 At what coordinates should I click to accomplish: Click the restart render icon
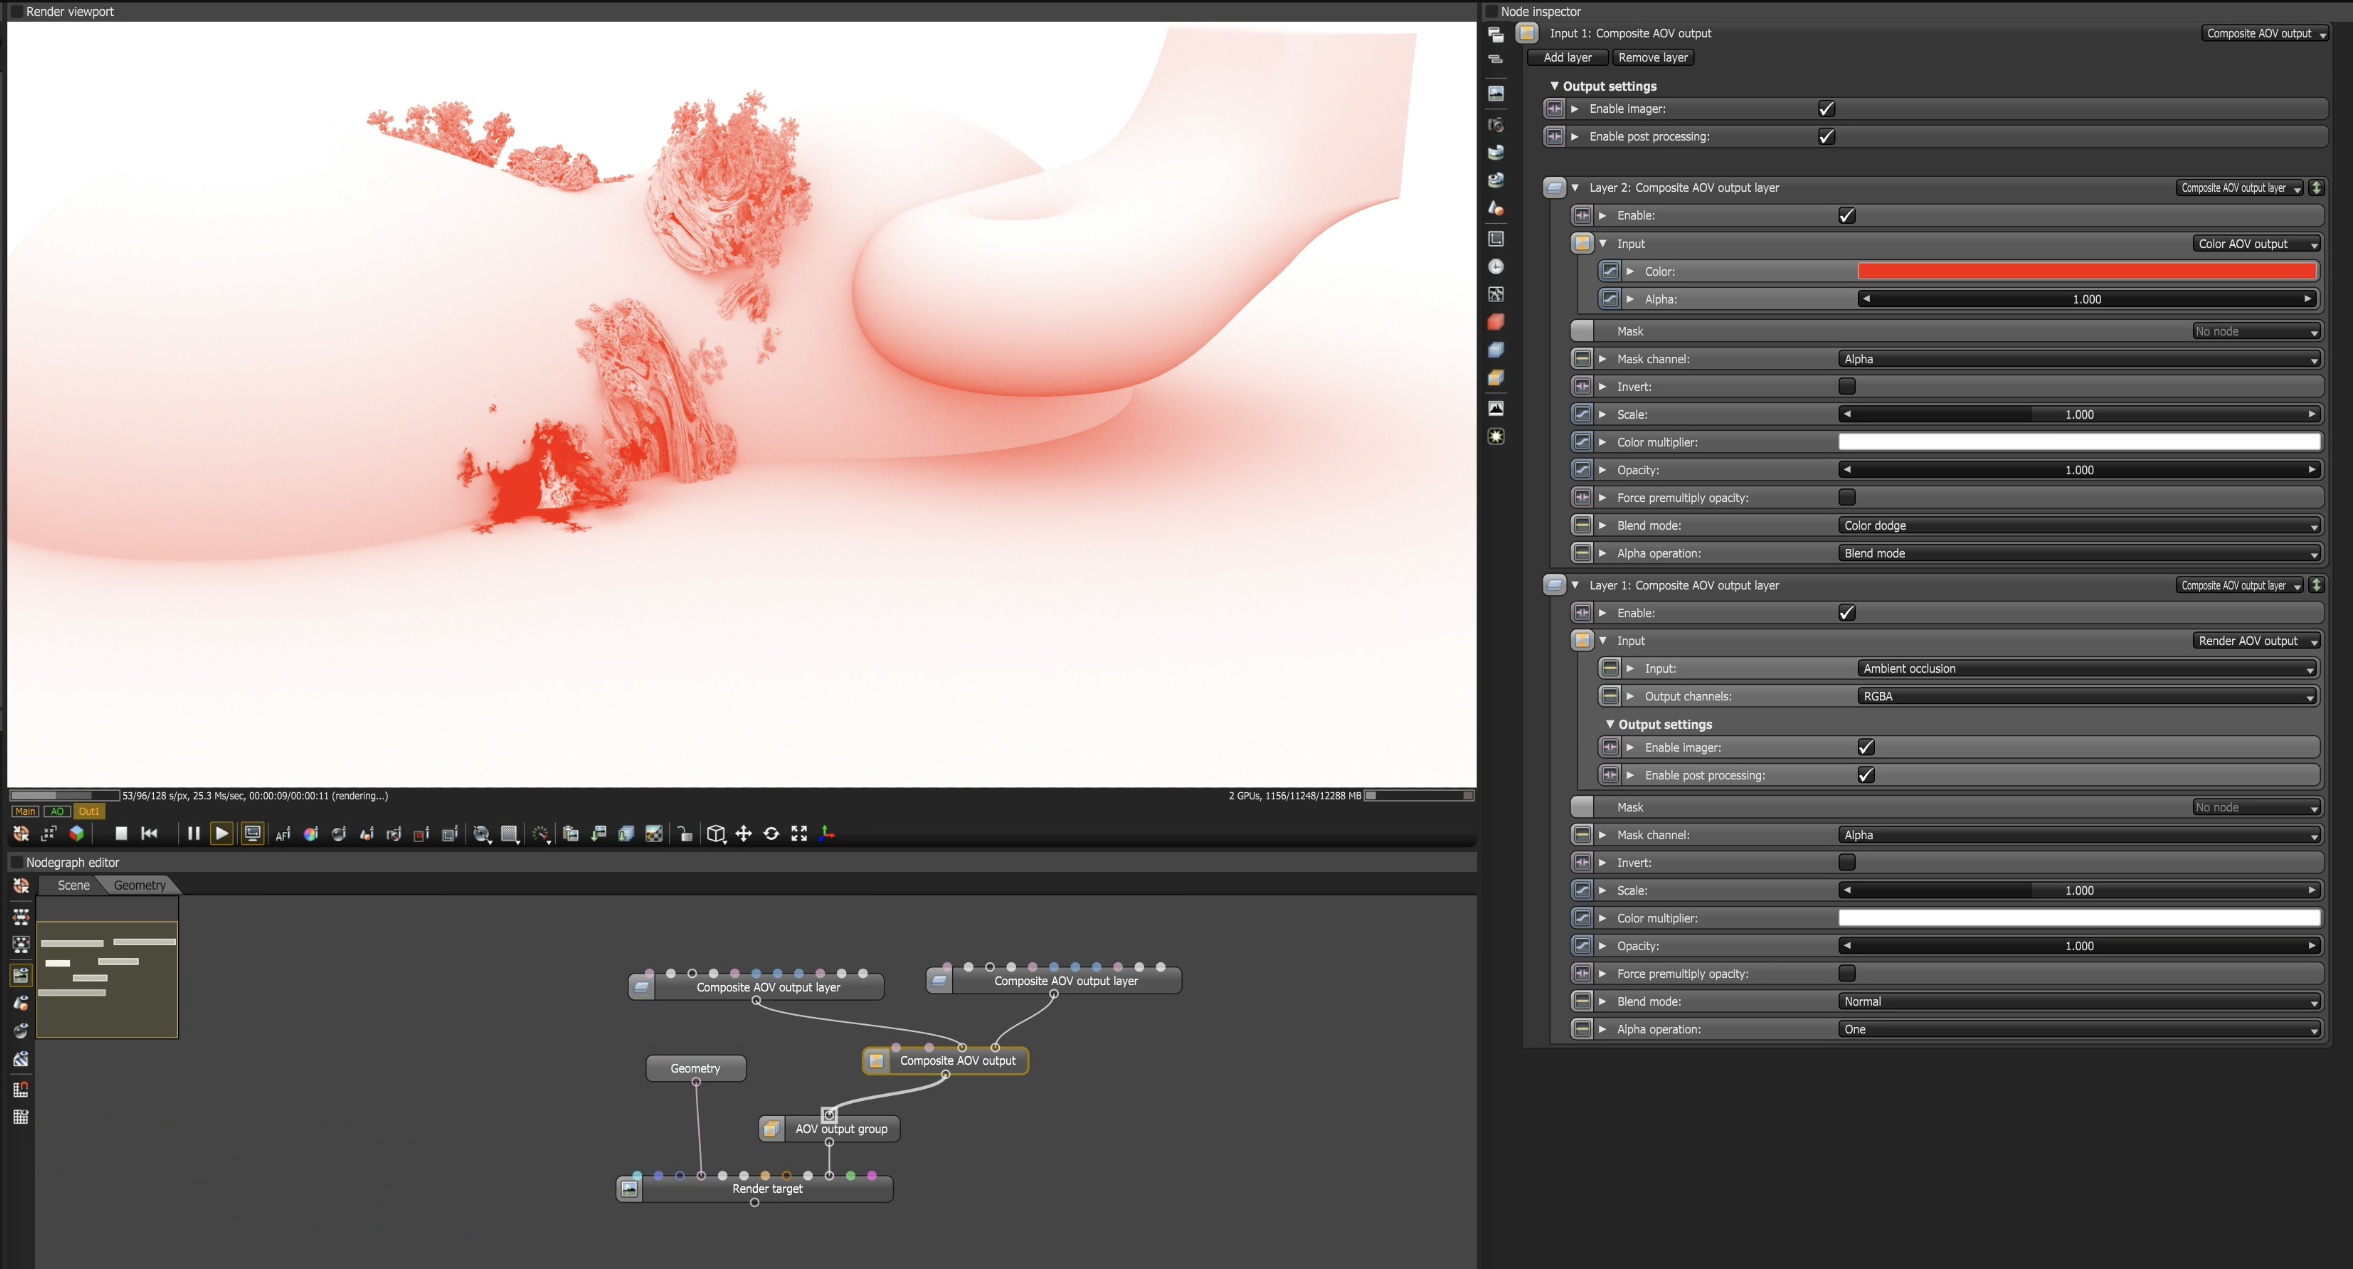[x=150, y=833]
